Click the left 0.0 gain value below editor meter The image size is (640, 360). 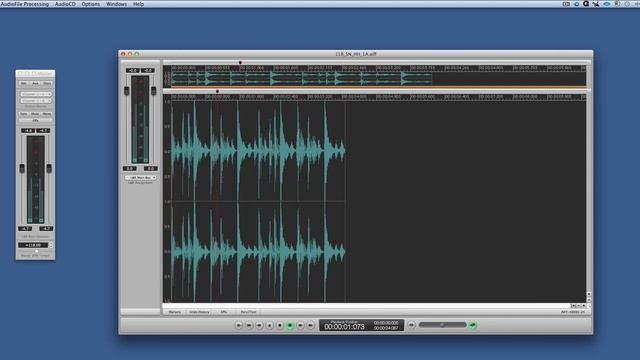(130, 168)
